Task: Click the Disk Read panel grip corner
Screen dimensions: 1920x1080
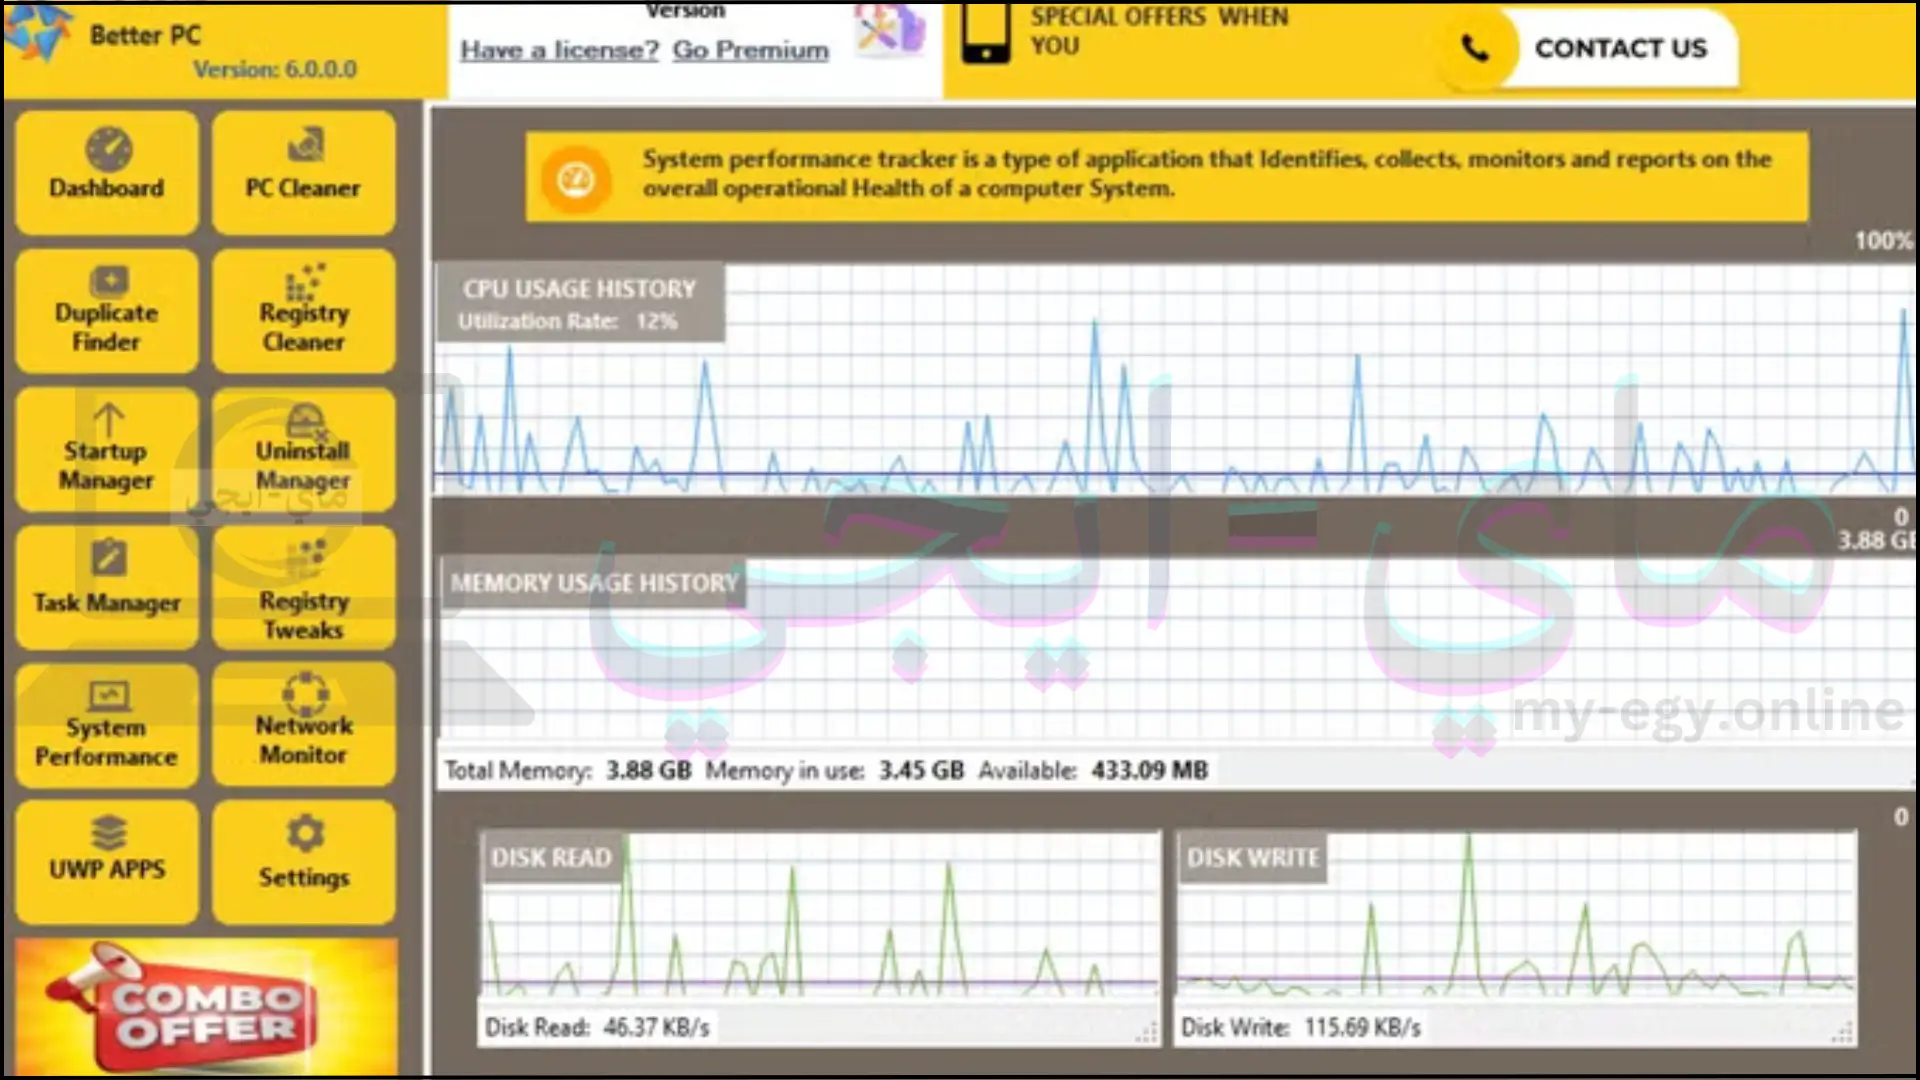Action: pyautogui.click(x=1147, y=1034)
